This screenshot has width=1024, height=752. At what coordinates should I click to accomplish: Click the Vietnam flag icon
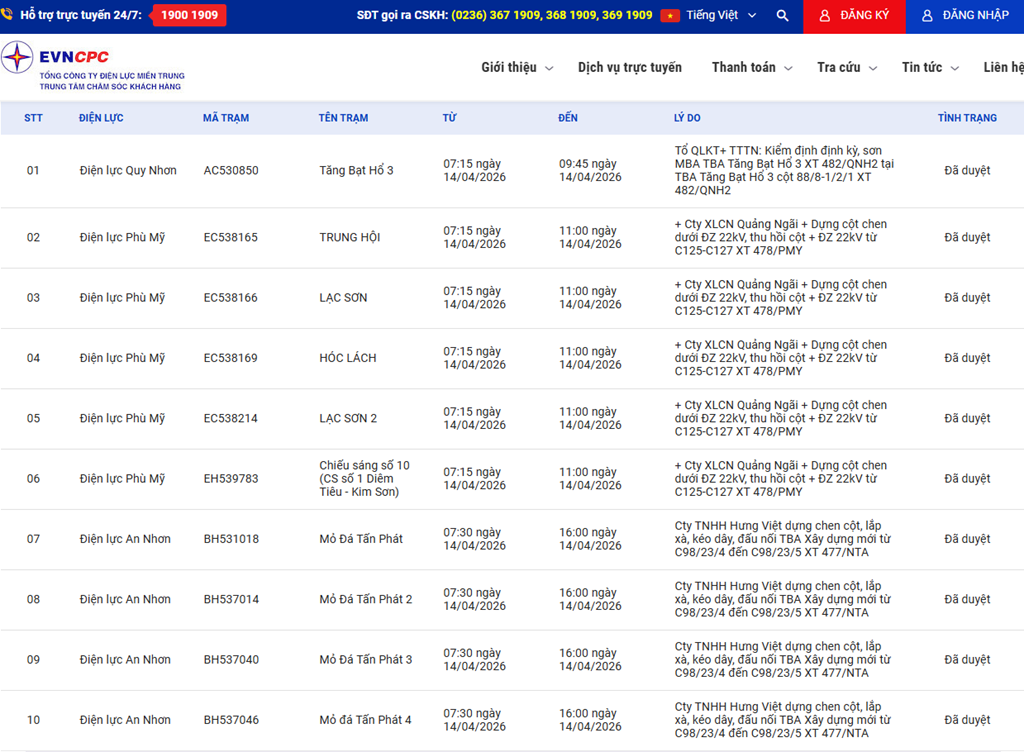tap(669, 16)
